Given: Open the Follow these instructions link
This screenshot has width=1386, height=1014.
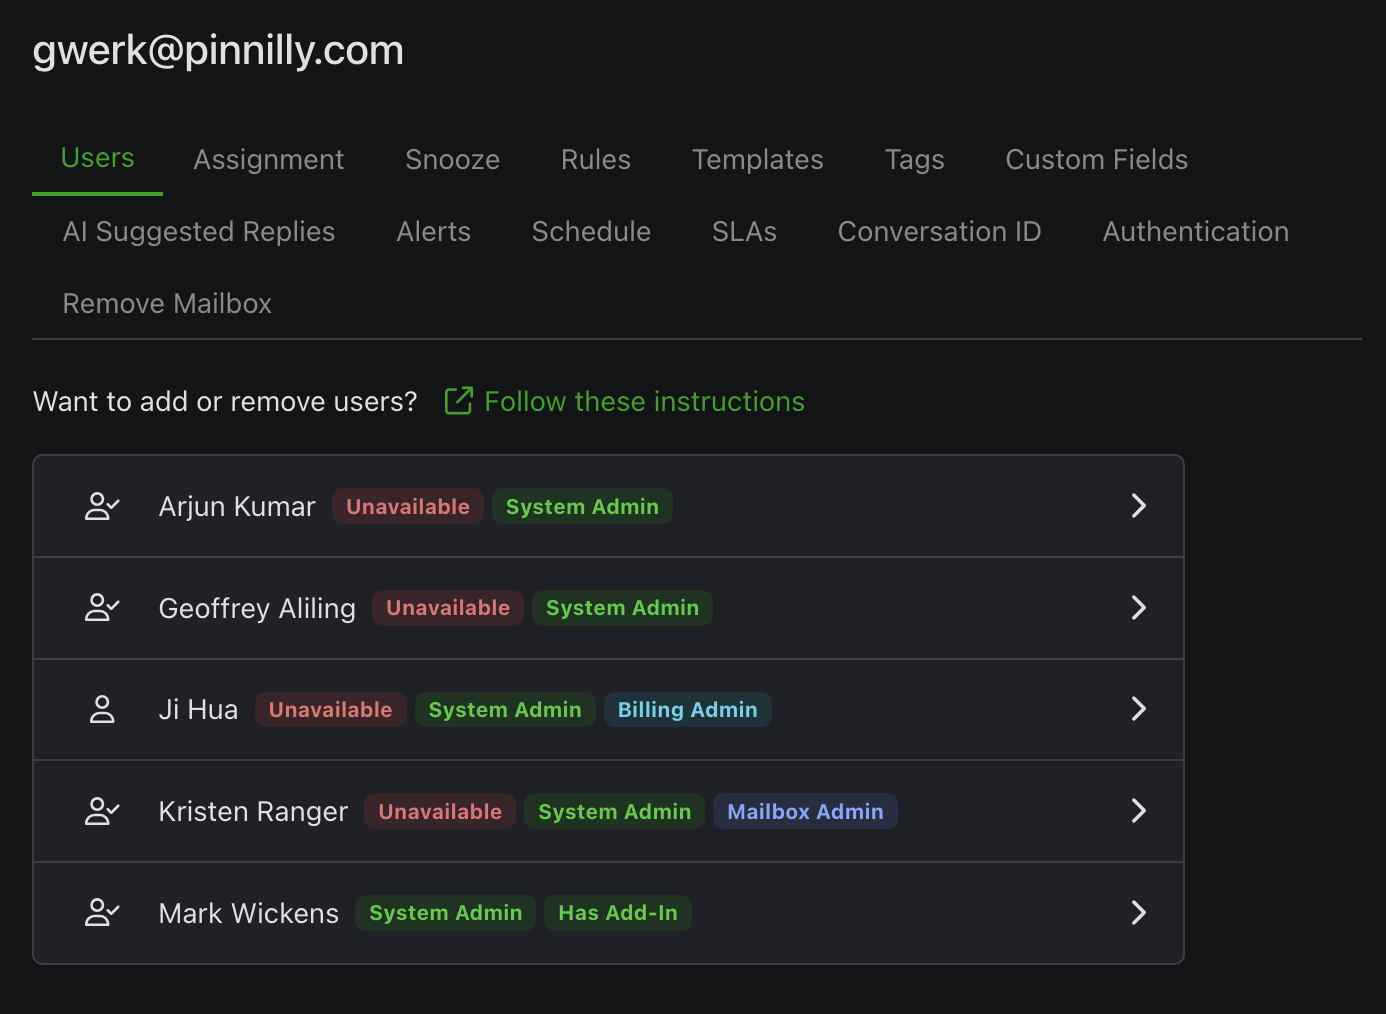Looking at the screenshot, I should 644,401.
